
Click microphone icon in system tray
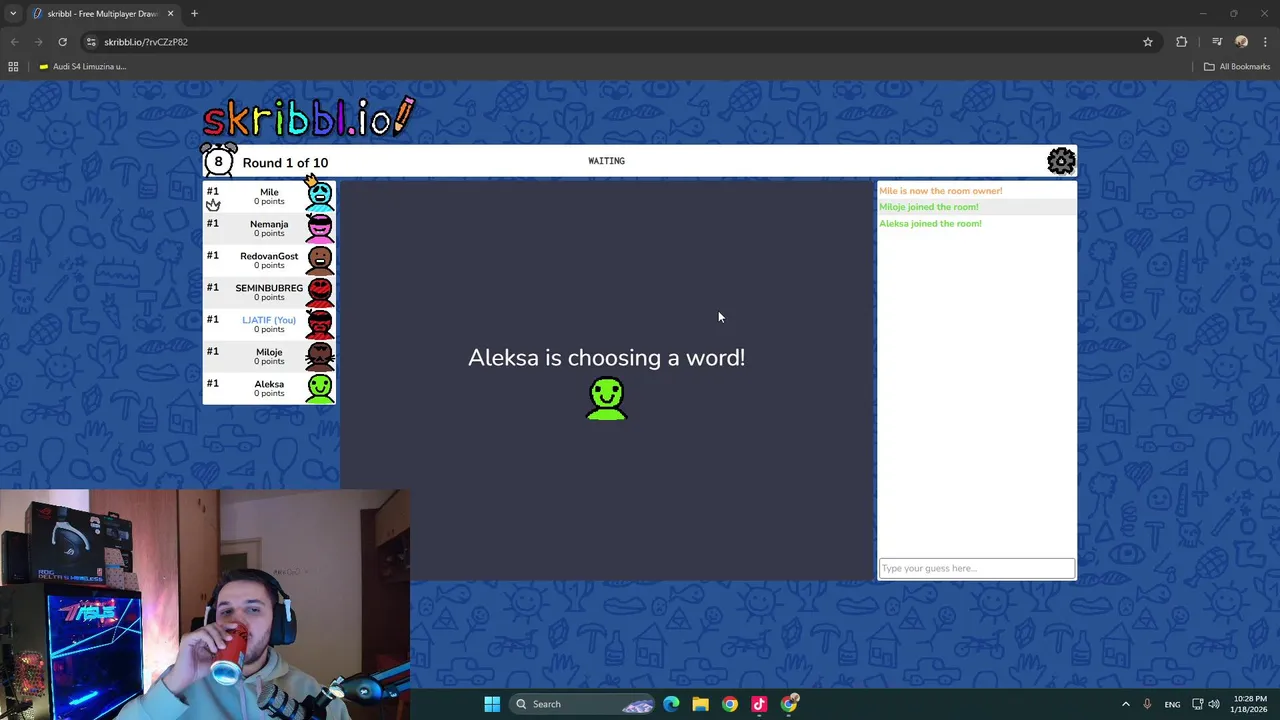pos(1147,704)
